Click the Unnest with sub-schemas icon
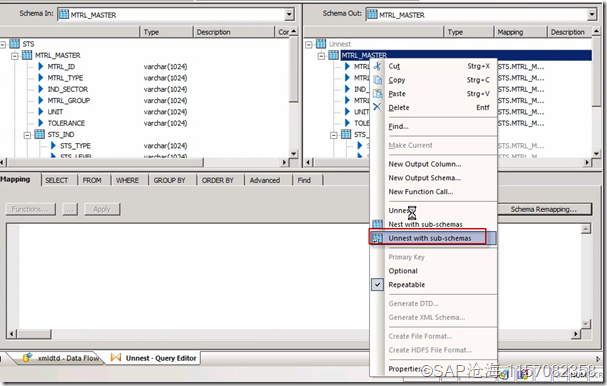The height and width of the screenshot is (386, 607). [x=377, y=238]
